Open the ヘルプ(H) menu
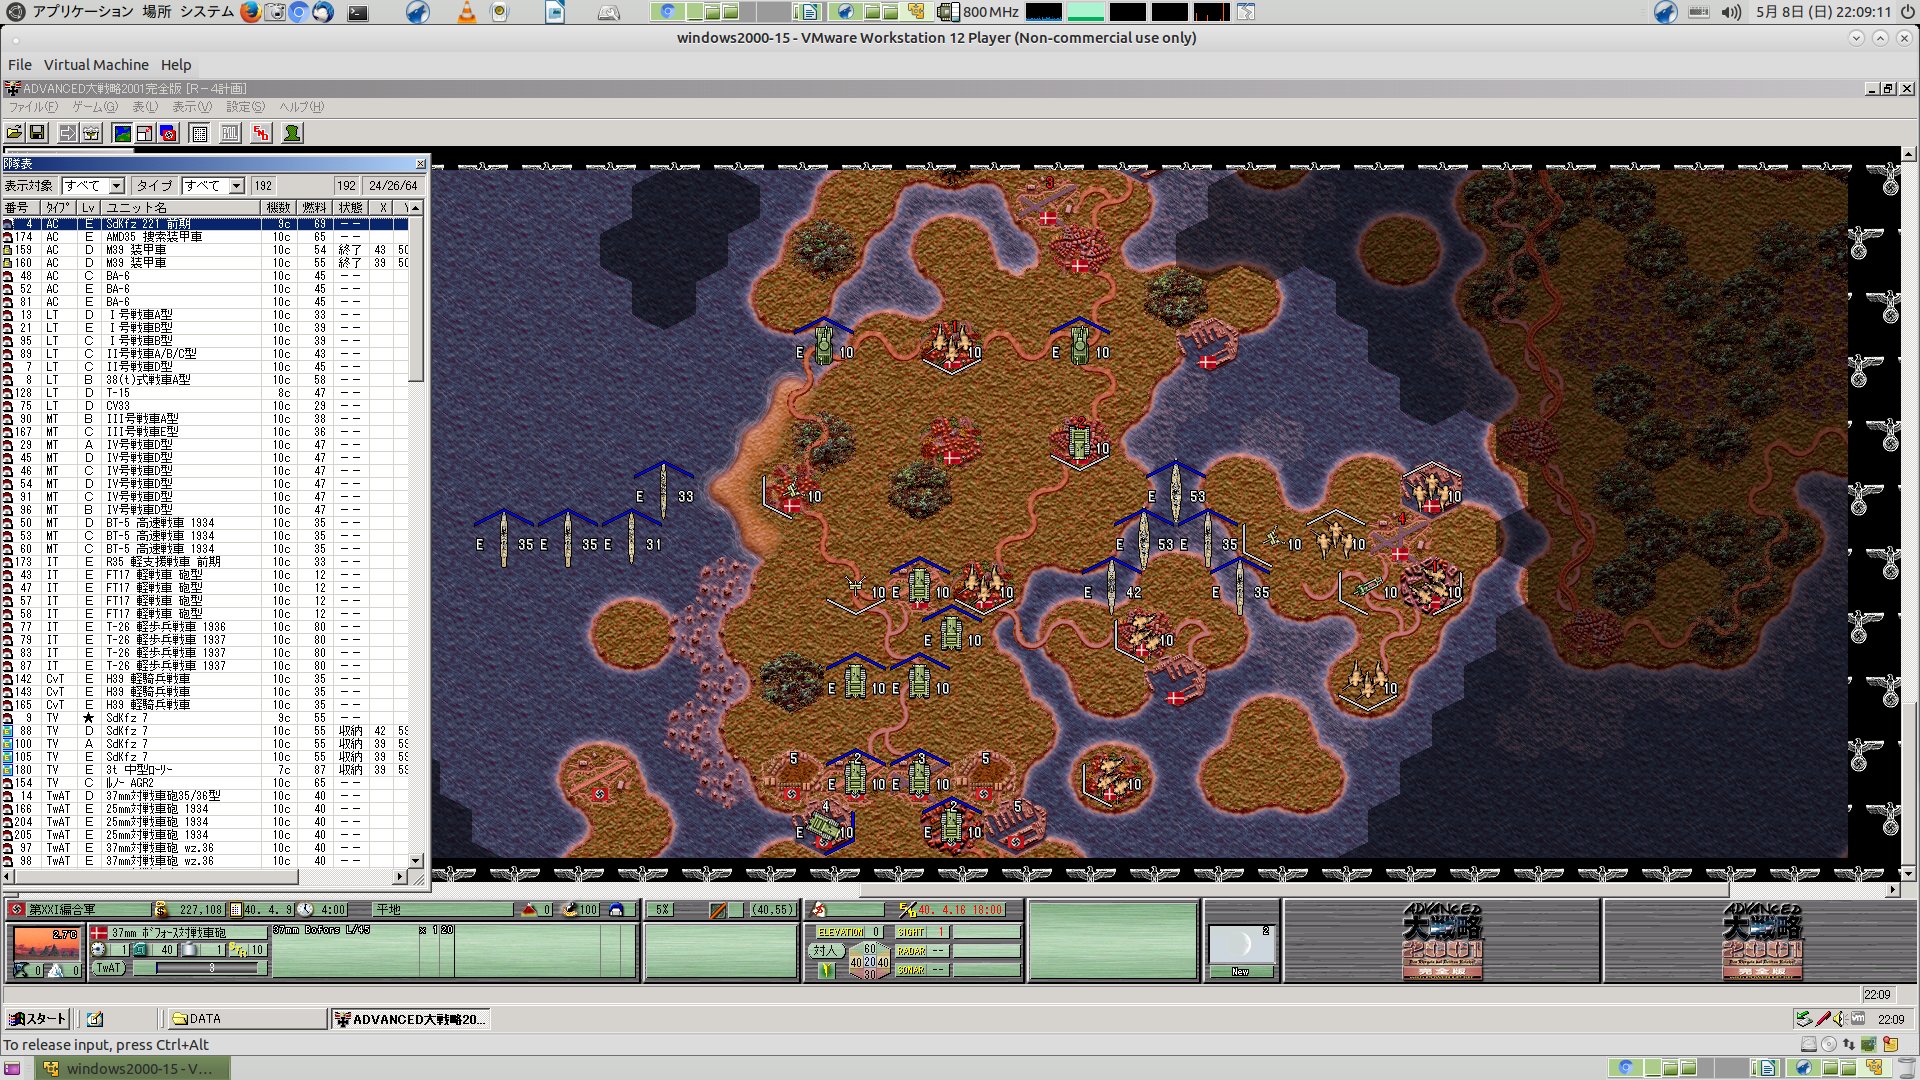 [x=301, y=107]
